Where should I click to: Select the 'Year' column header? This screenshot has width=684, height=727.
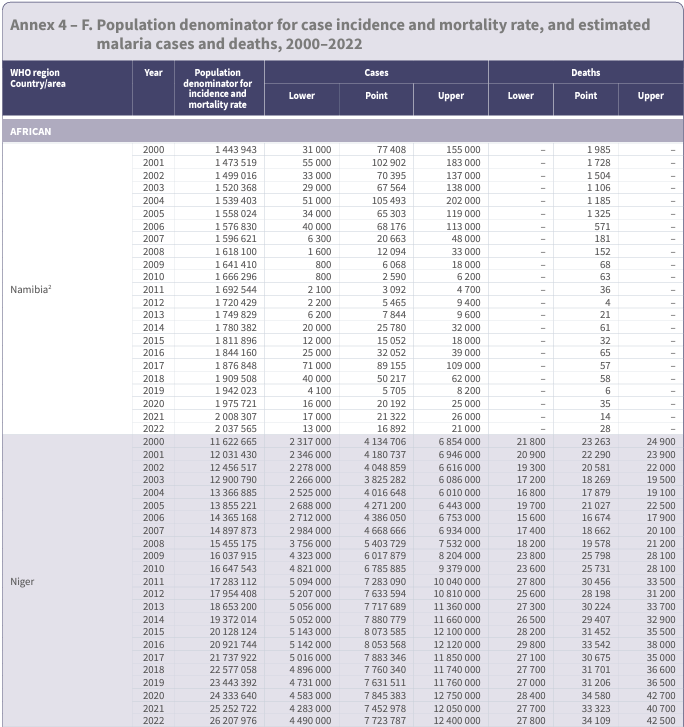[153, 73]
